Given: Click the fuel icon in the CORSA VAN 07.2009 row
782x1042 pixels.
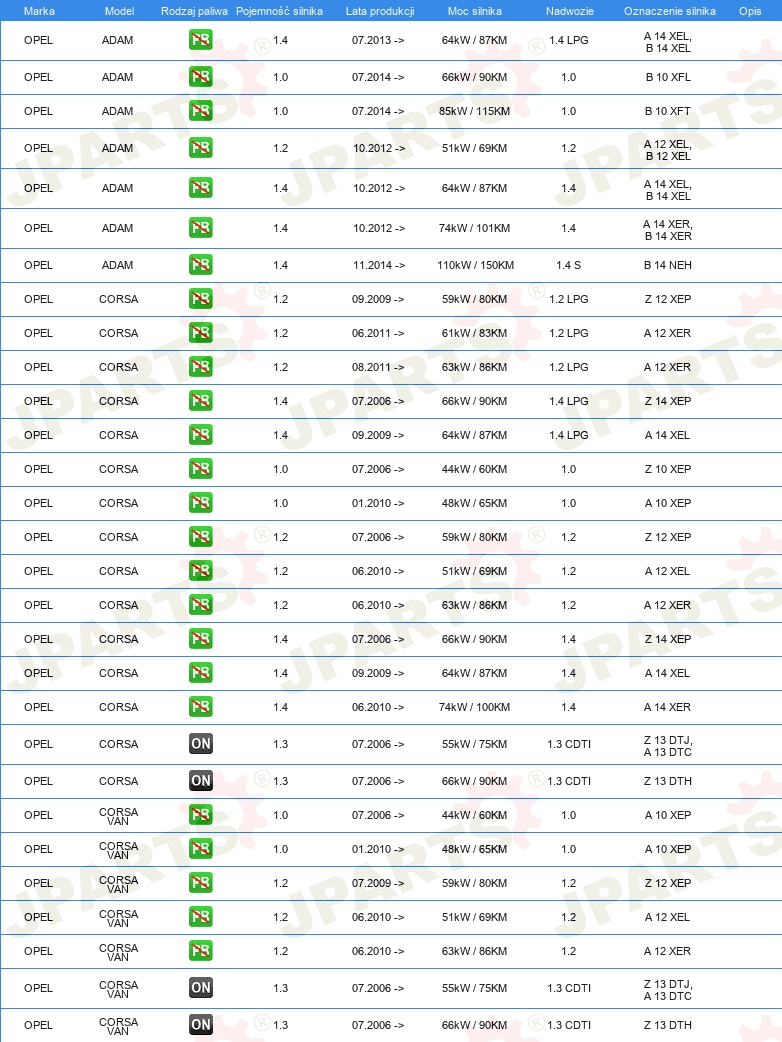Looking at the screenshot, I should point(201,883).
